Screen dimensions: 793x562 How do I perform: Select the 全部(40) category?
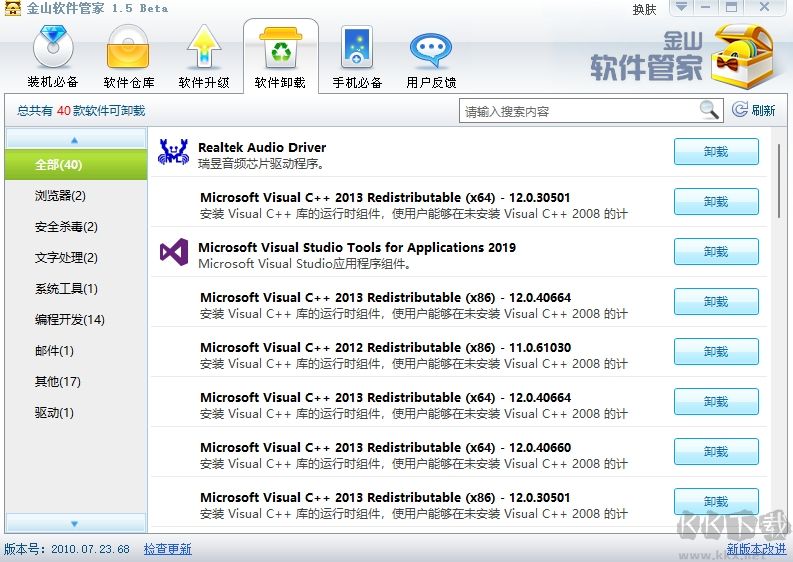coord(76,164)
